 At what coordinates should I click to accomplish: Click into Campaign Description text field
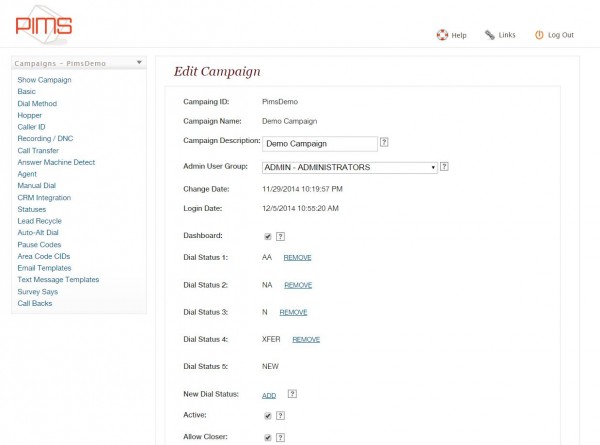click(319, 143)
